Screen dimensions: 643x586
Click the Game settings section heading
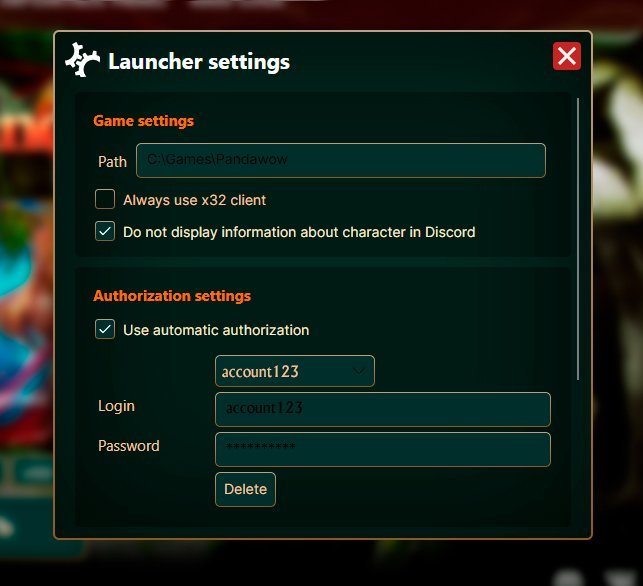tap(144, 121)
